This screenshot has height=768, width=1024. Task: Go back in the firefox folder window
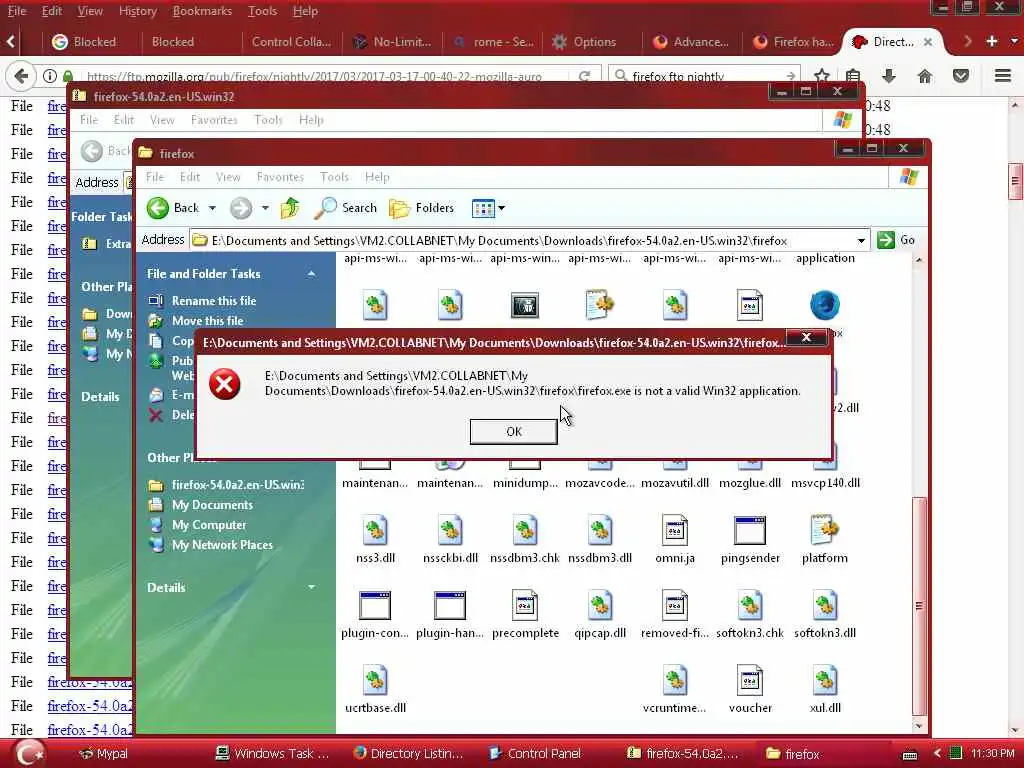click(173, 208)
